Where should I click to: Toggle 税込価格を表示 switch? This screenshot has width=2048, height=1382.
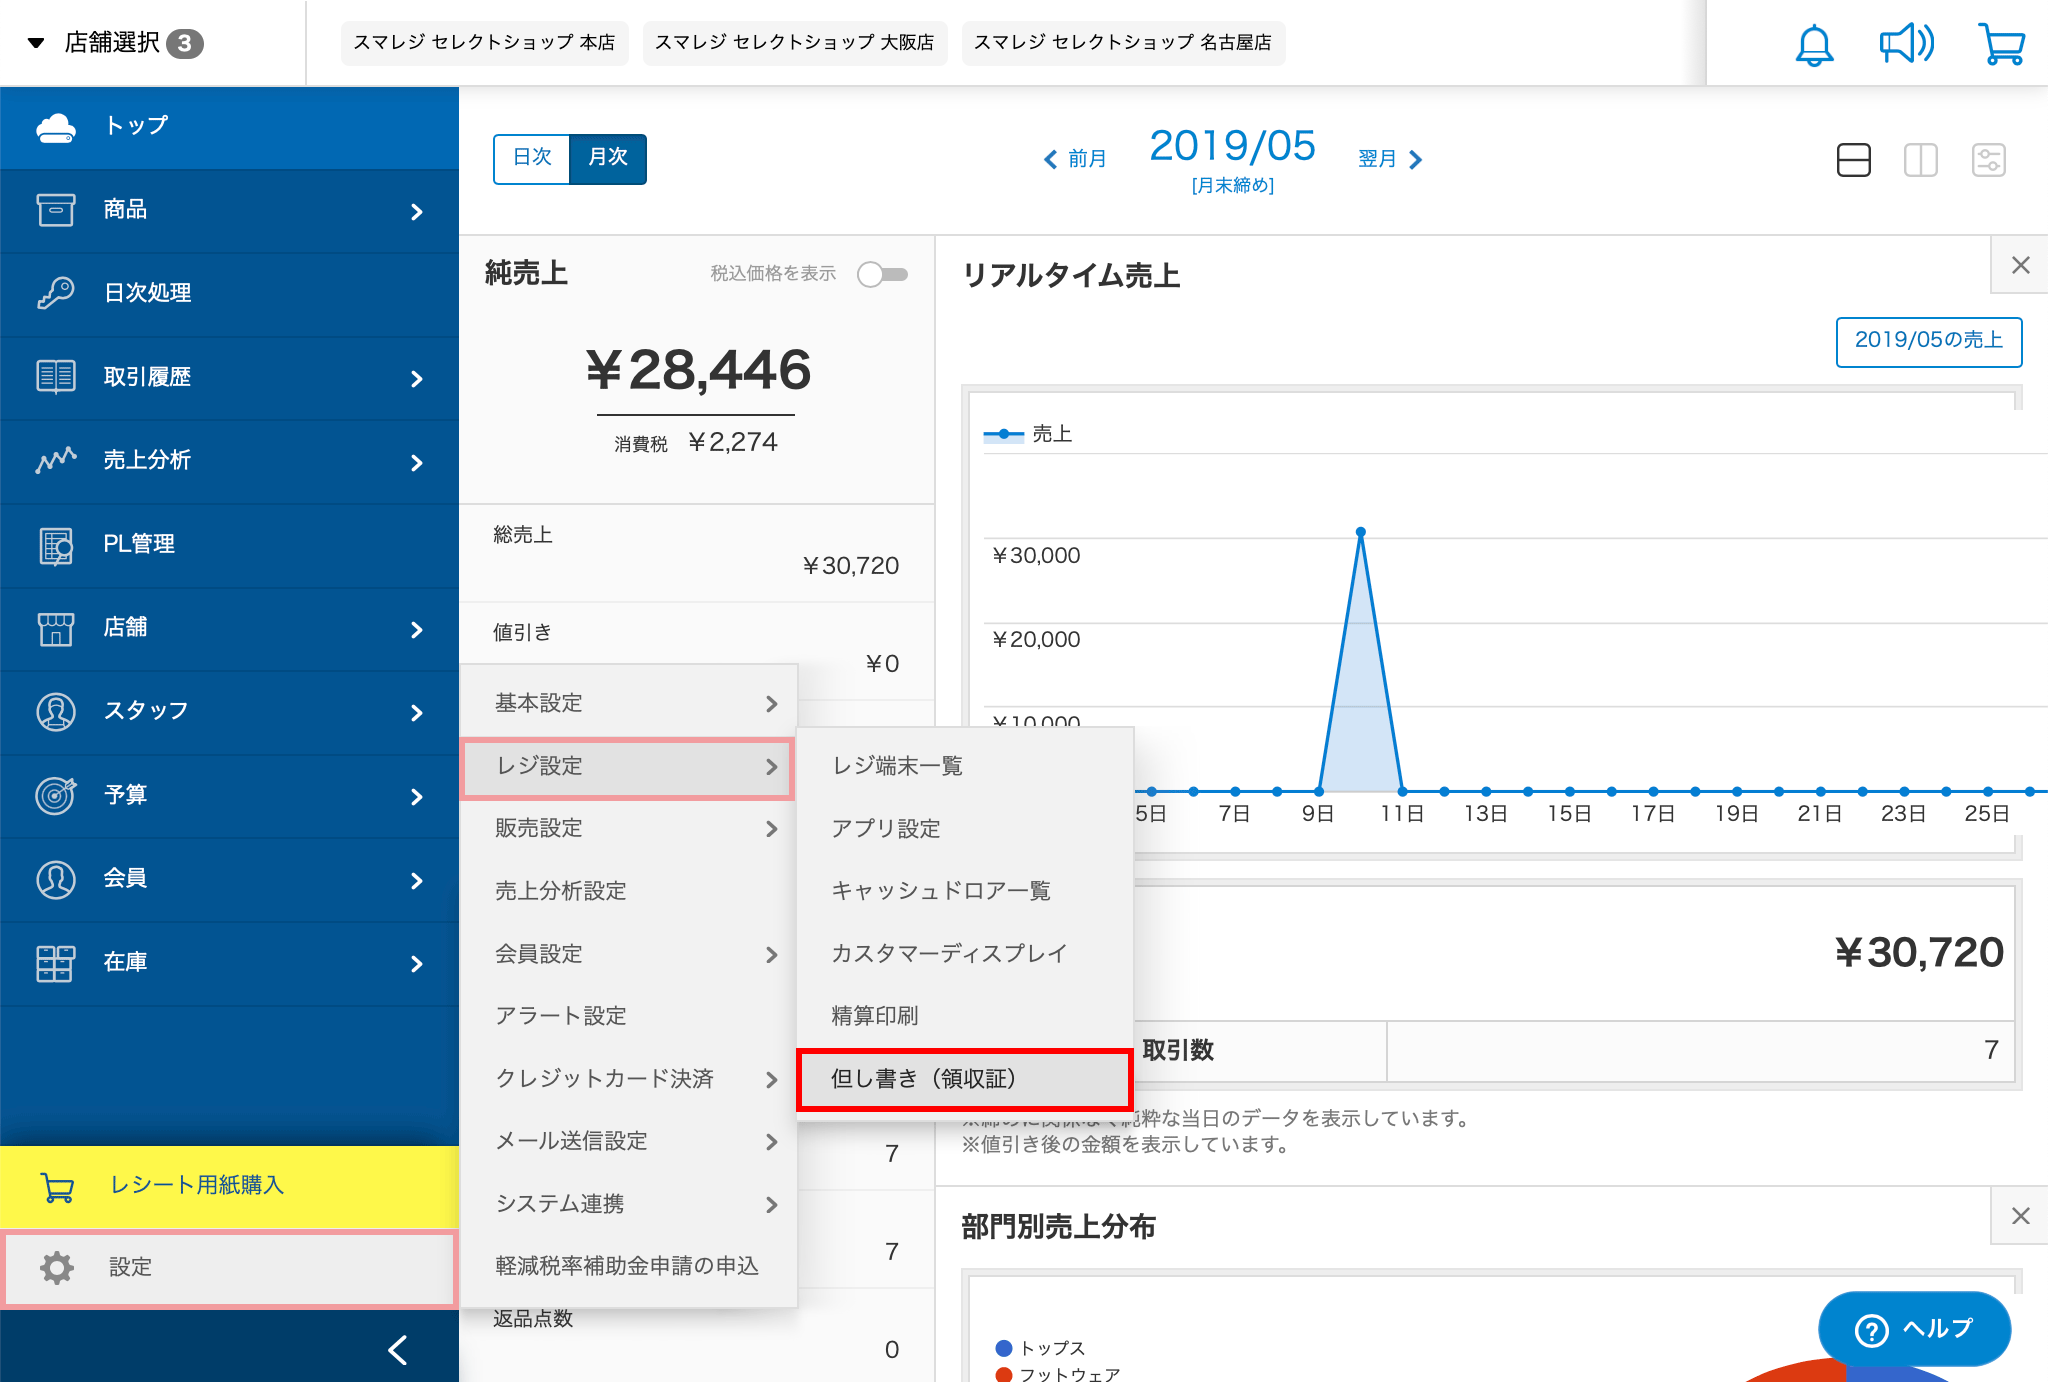coord(882,274)
